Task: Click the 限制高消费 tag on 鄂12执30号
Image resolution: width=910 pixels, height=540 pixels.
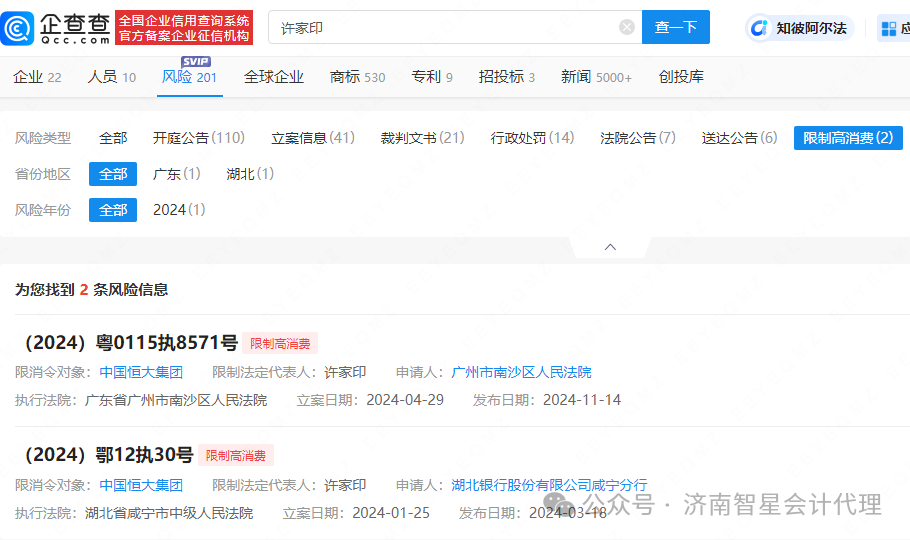Action: 236,456
